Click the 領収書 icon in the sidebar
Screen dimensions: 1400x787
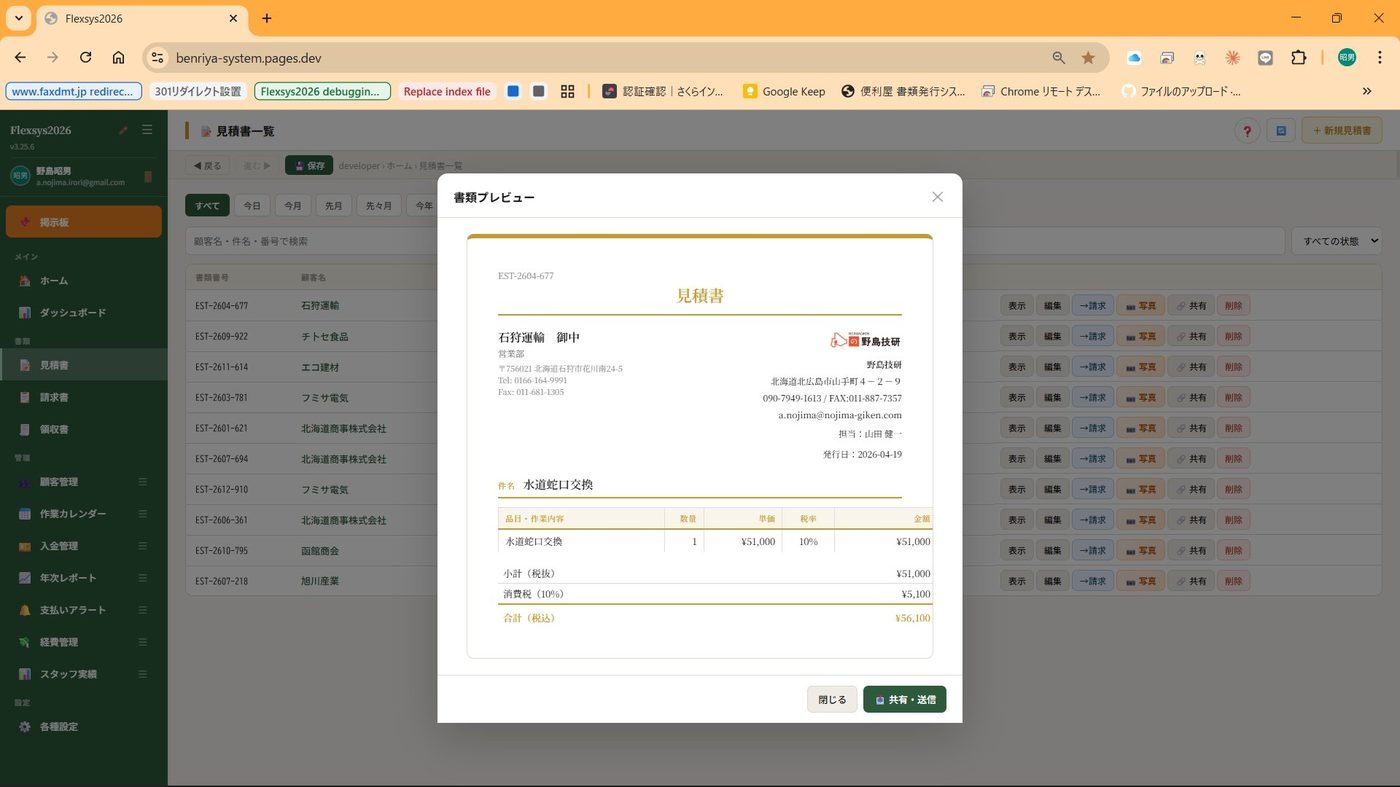pos(25,430)
